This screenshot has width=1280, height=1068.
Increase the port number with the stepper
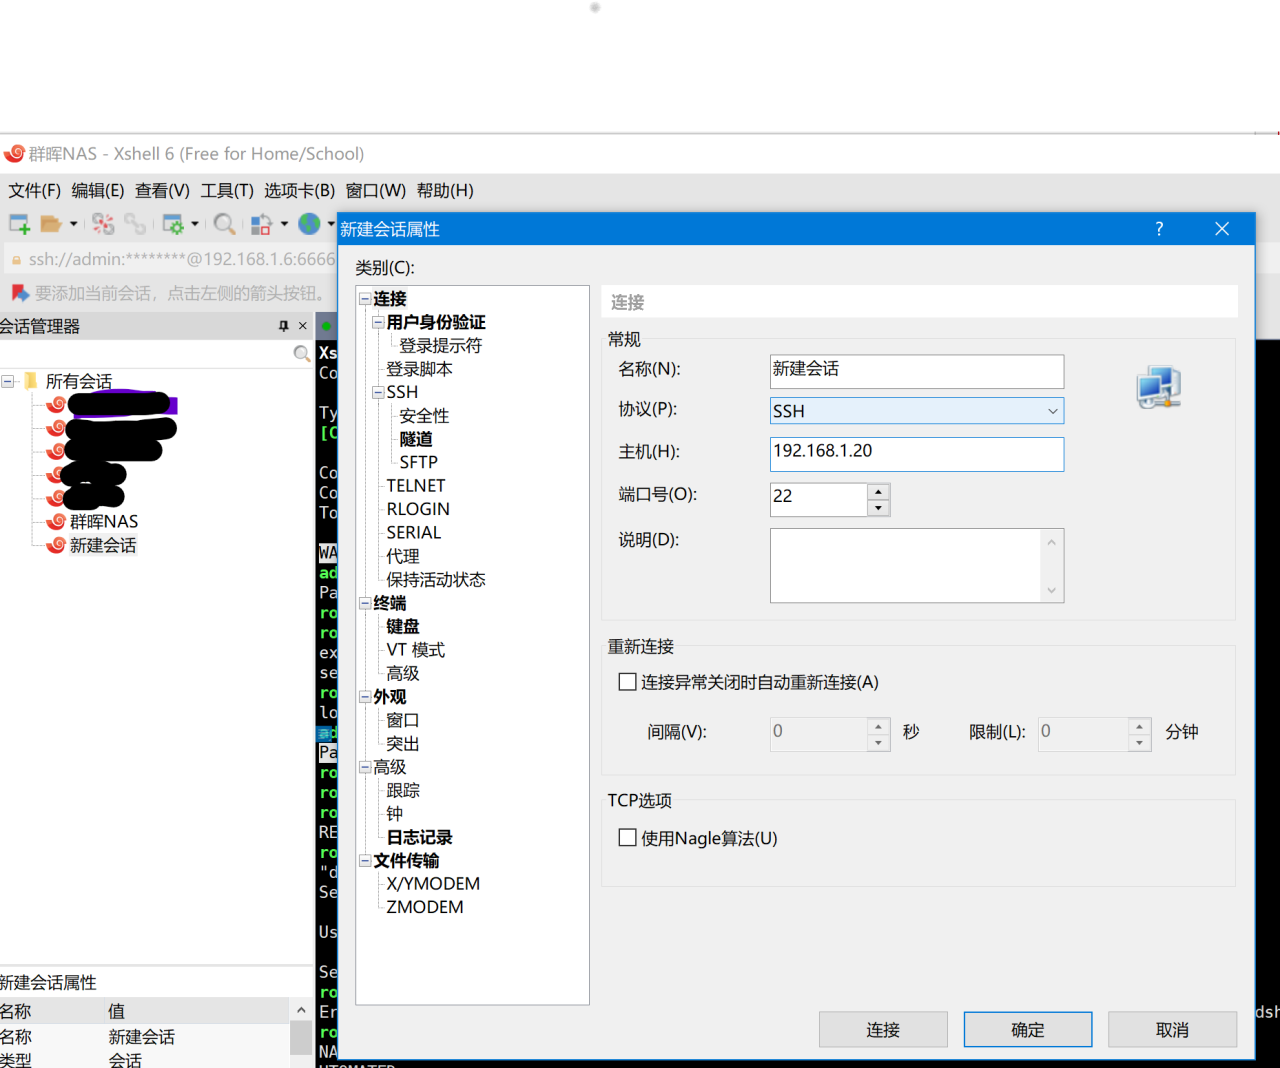[878, 492]
